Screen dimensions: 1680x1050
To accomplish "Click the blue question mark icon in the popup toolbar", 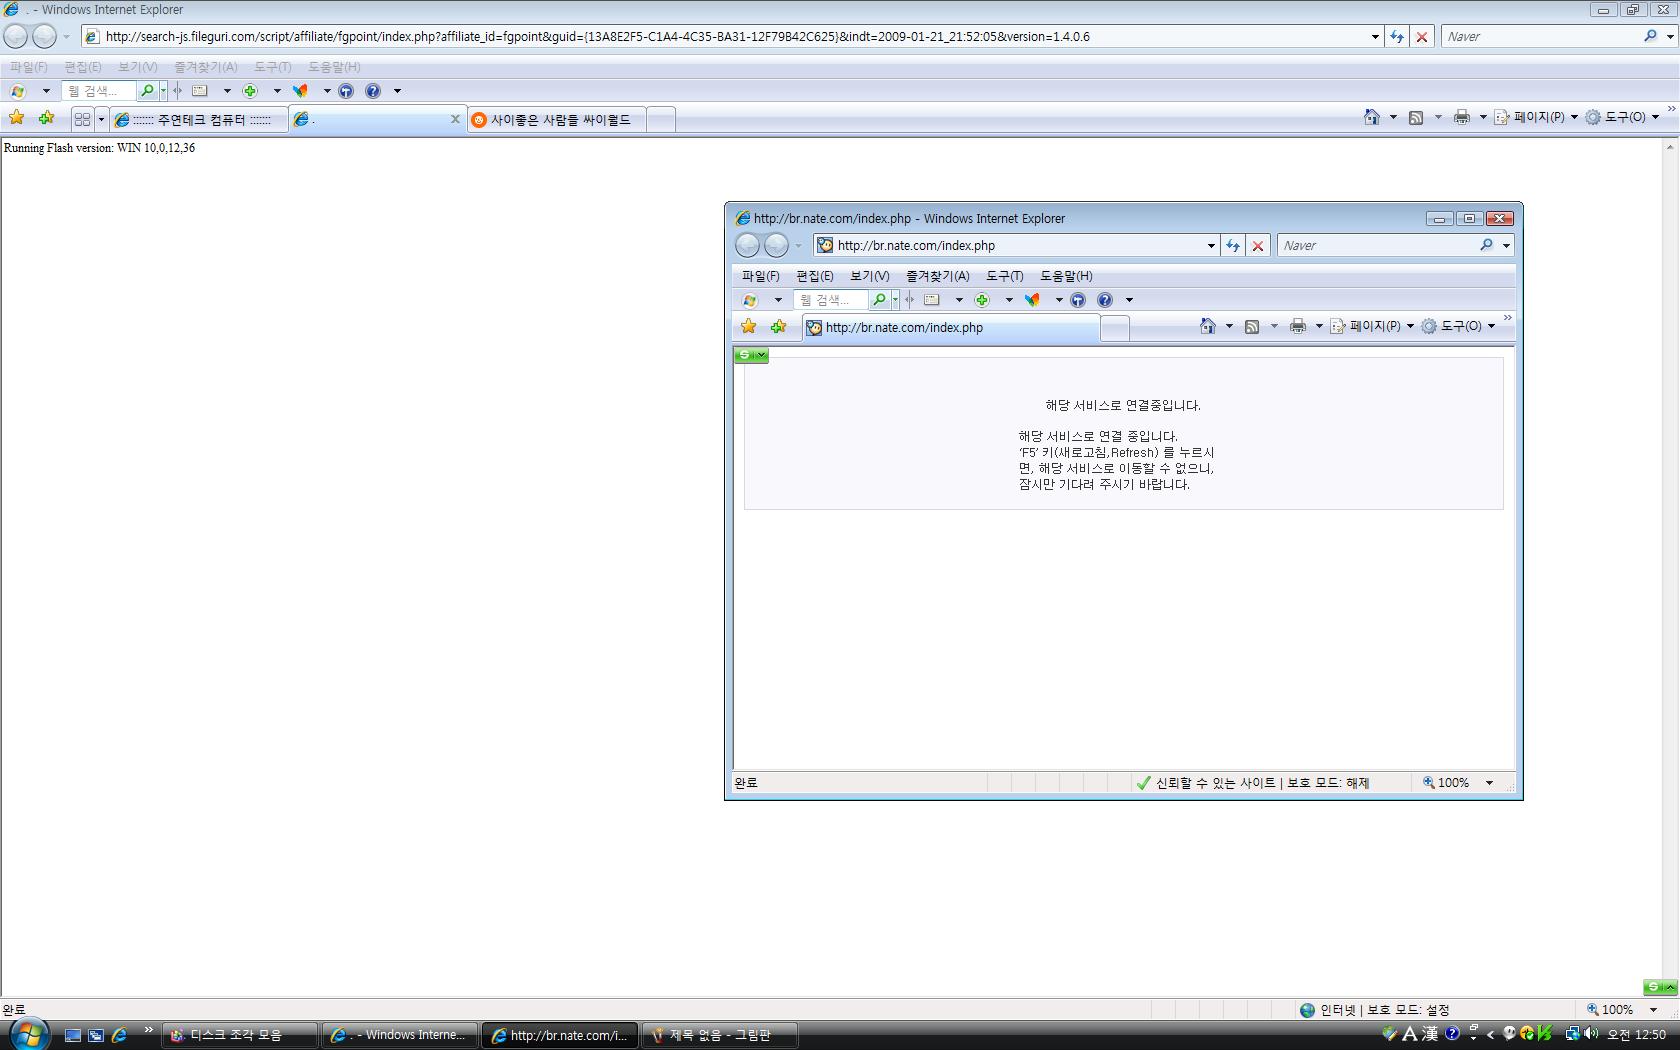I will [1104, 300].
